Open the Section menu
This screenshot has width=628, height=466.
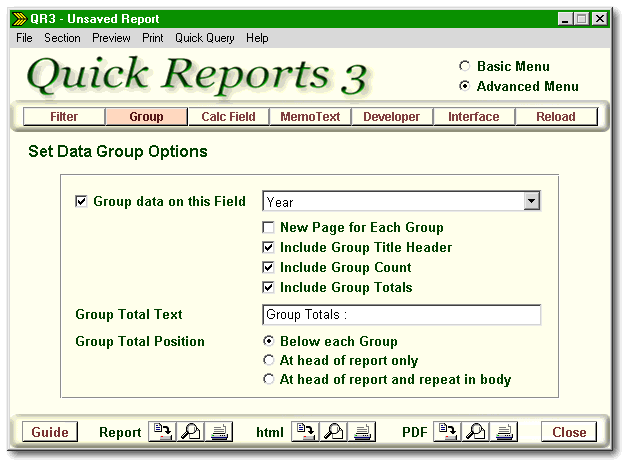[62, 38]
